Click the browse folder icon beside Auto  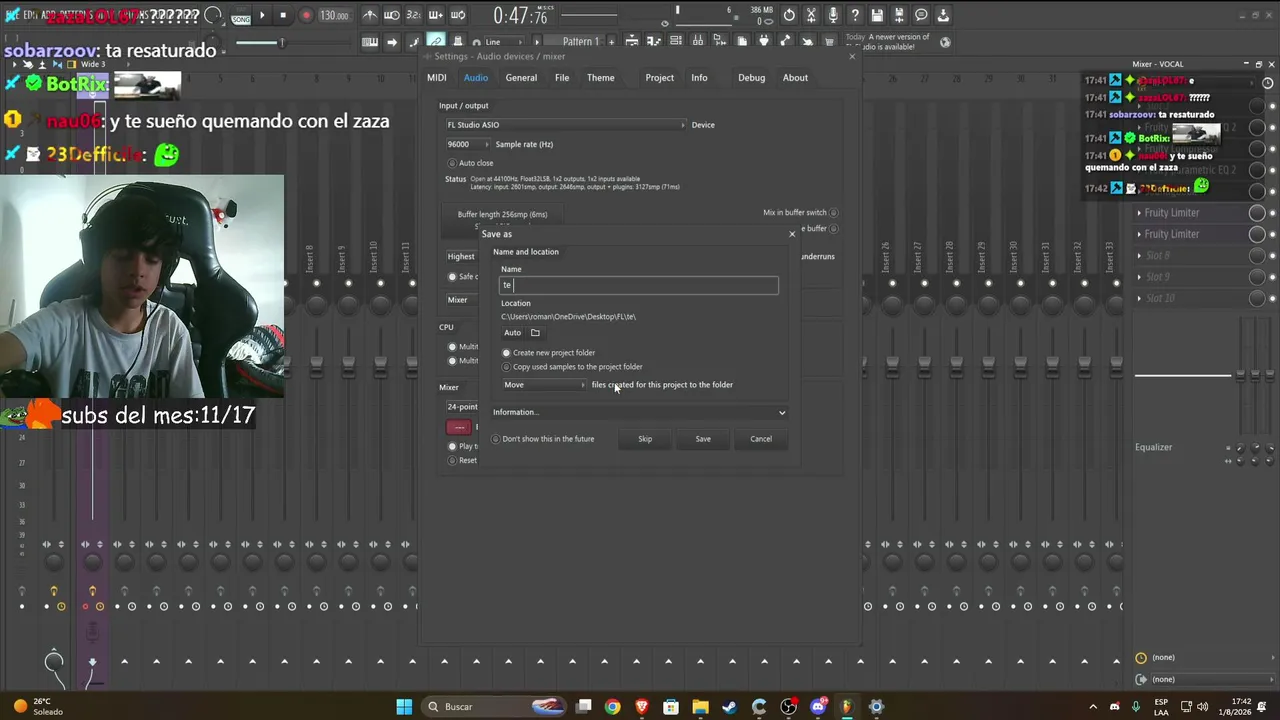tap(535, 333)
